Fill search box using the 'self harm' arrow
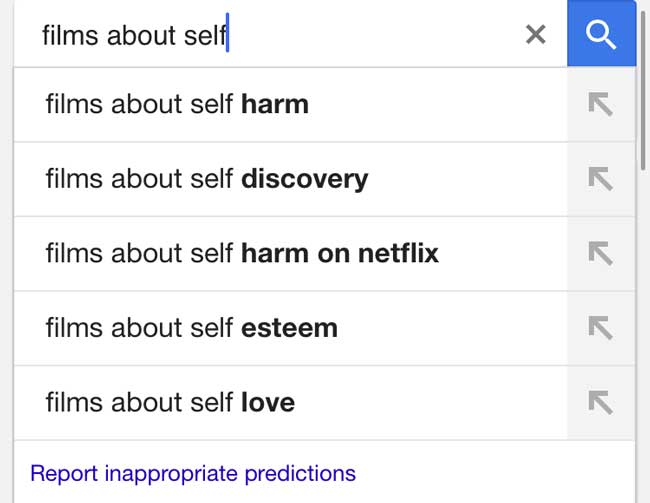The width and height of the screenshot is (650, 503). pyautogui.click(x=600, y=104)
